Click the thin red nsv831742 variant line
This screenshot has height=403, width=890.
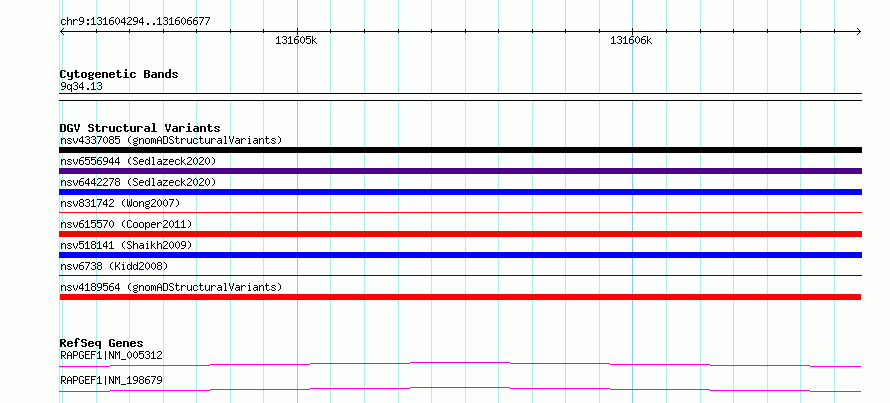(x=460, y=212)
